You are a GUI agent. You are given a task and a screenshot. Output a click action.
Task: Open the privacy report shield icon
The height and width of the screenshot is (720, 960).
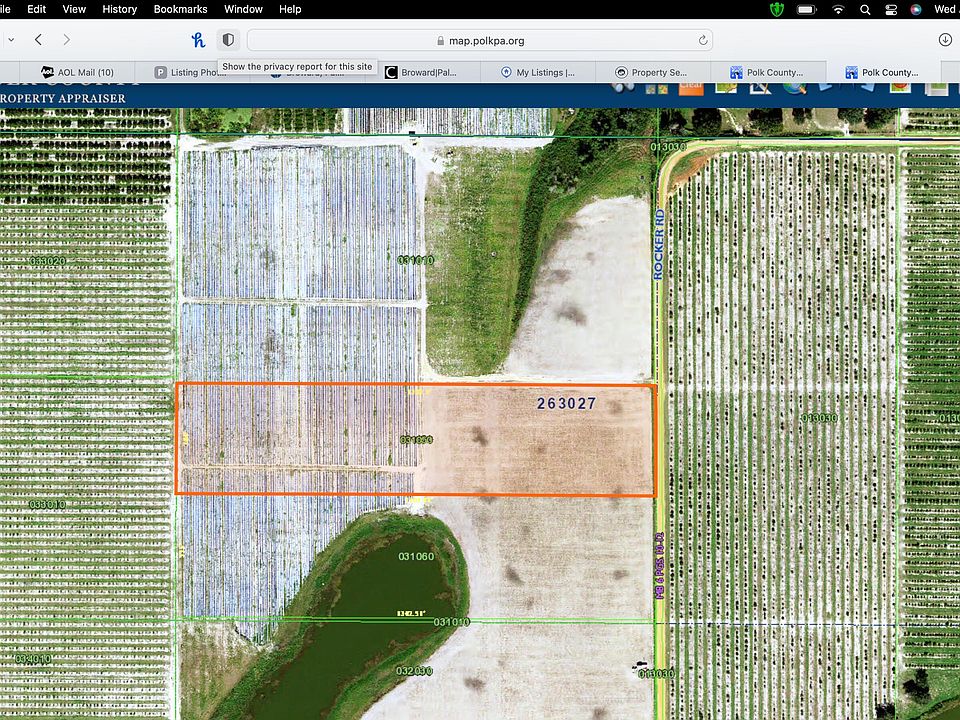pyautogui.click(x=228, y=40)
